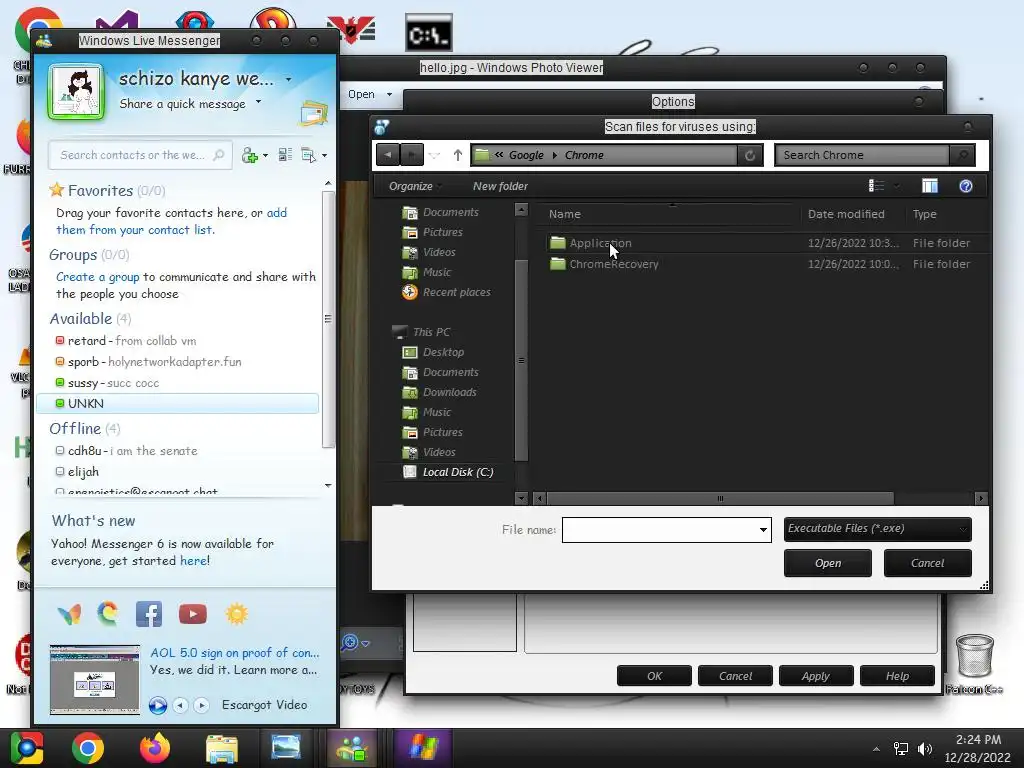Select This PC in navigation pane
1024x768 pixels.
pos(421,332)
